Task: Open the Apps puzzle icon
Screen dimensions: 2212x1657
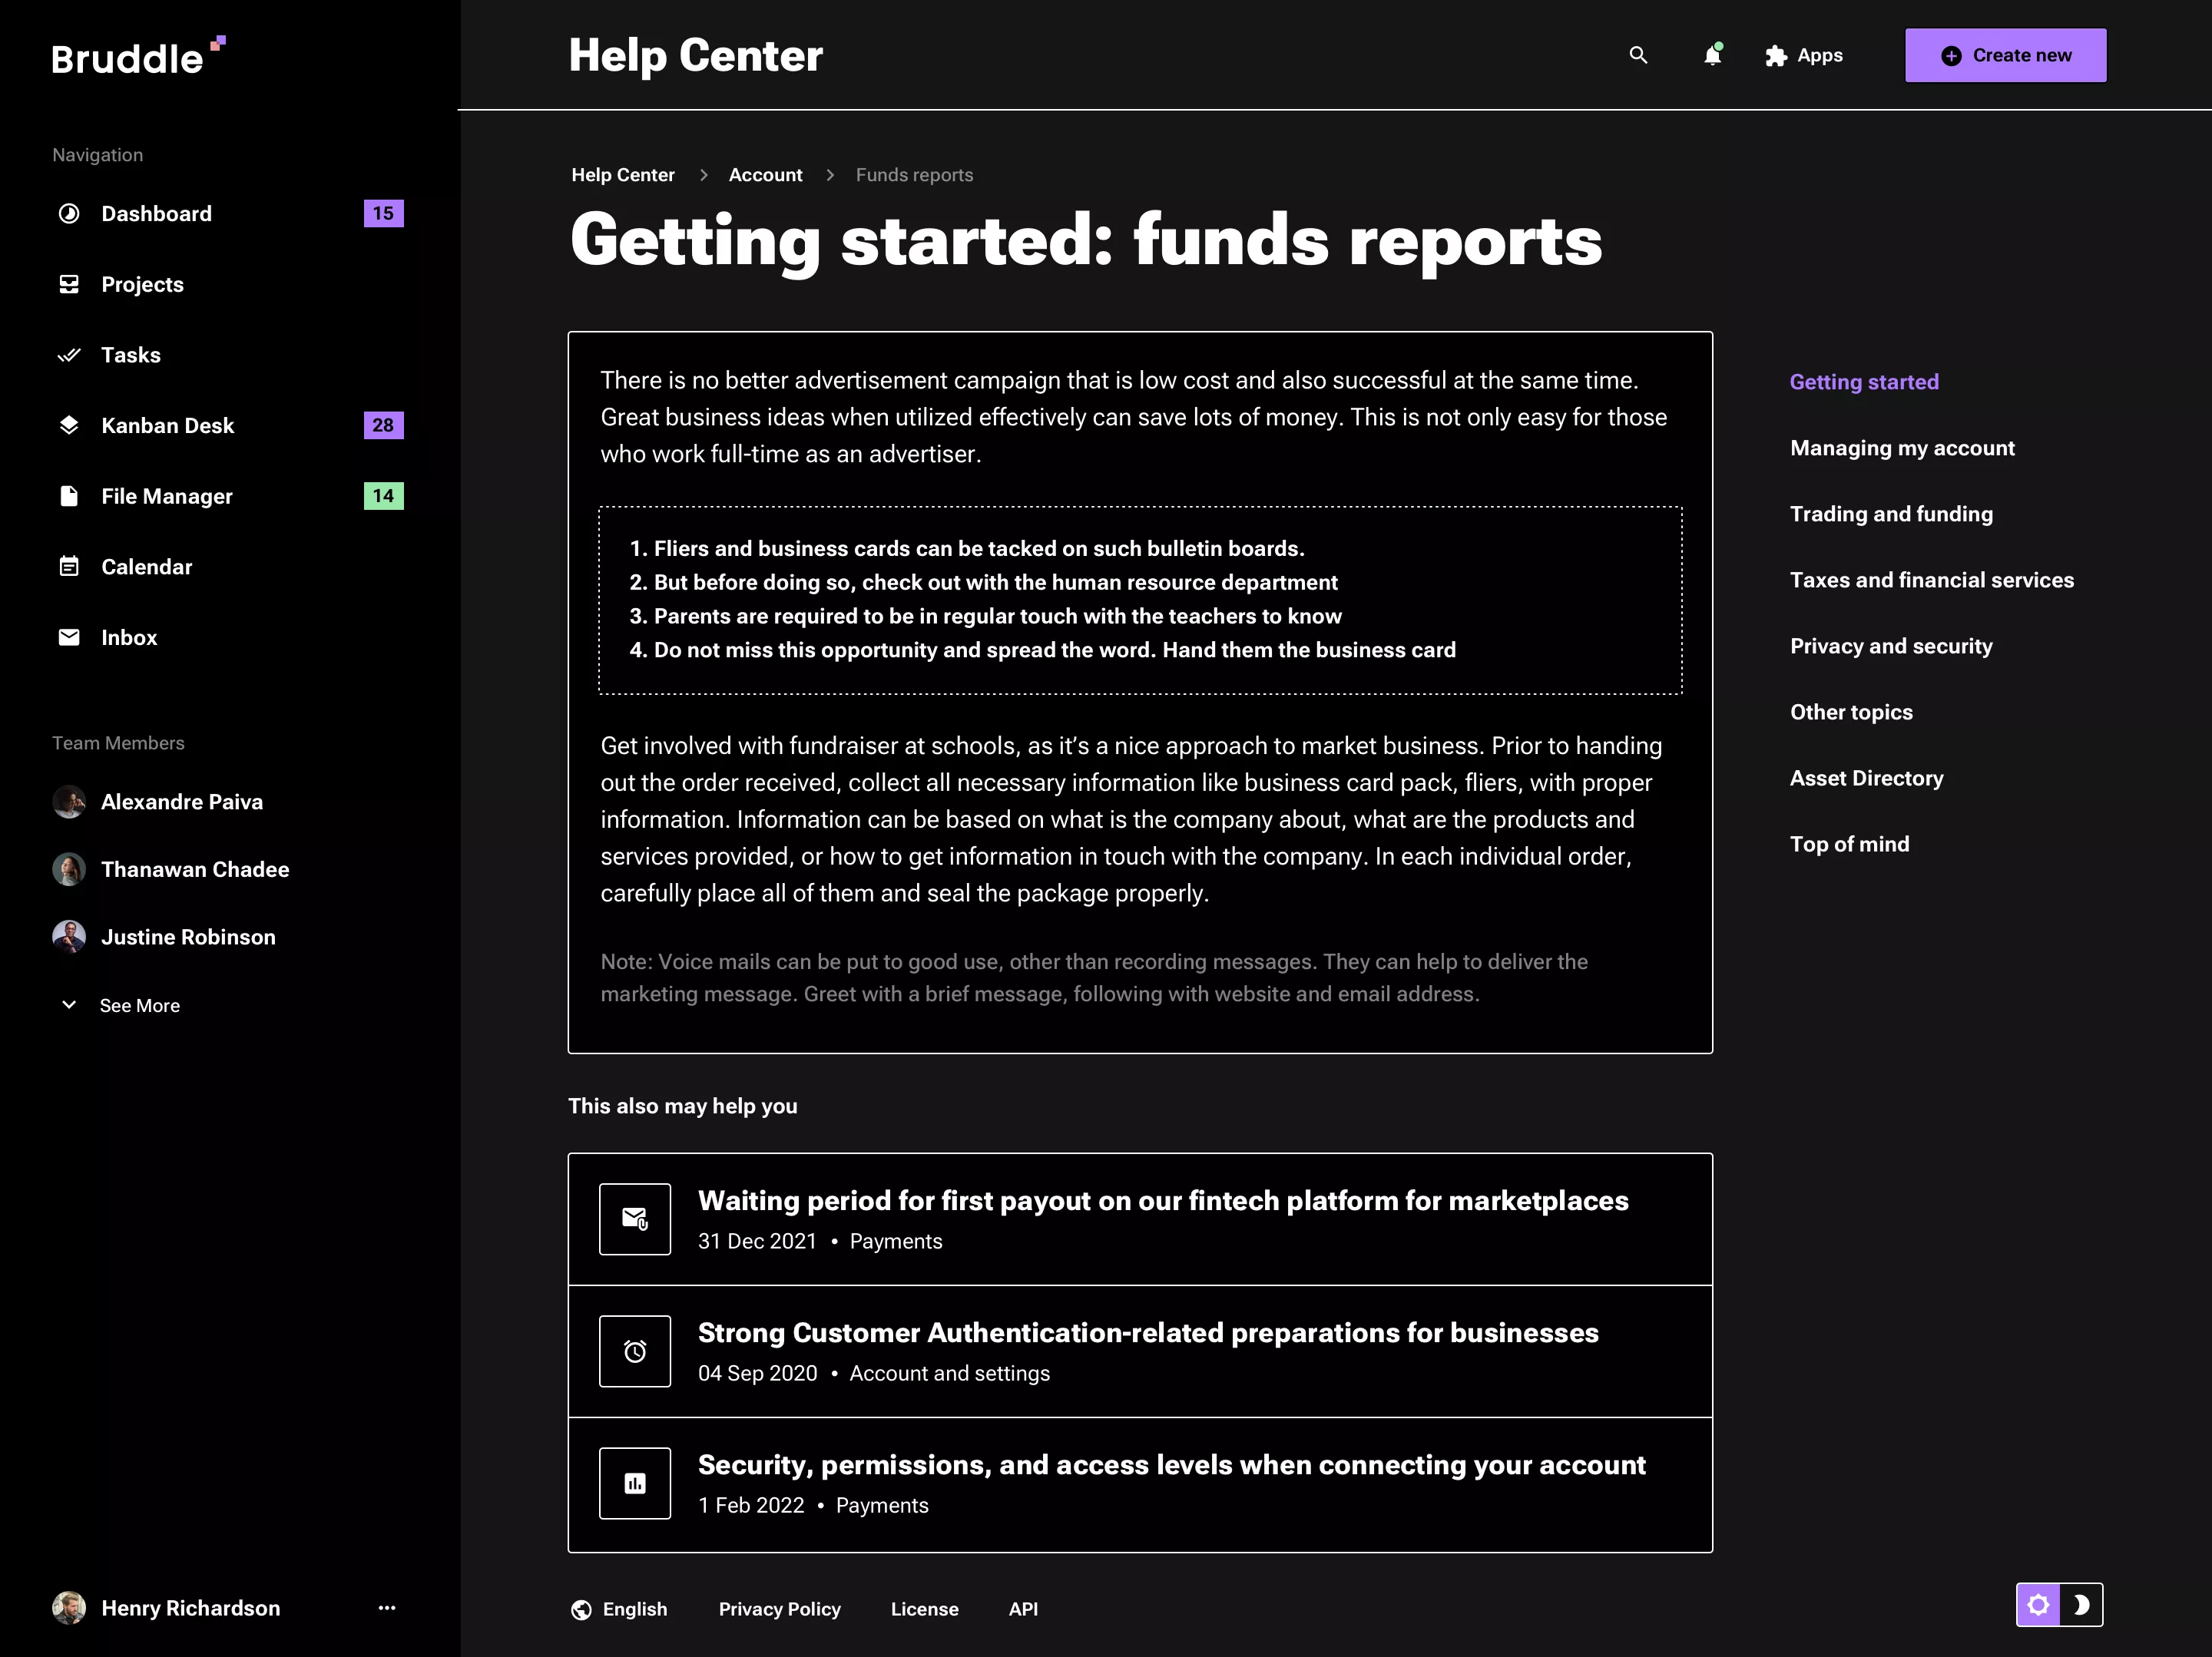Action: click(x=1775, y=55)
